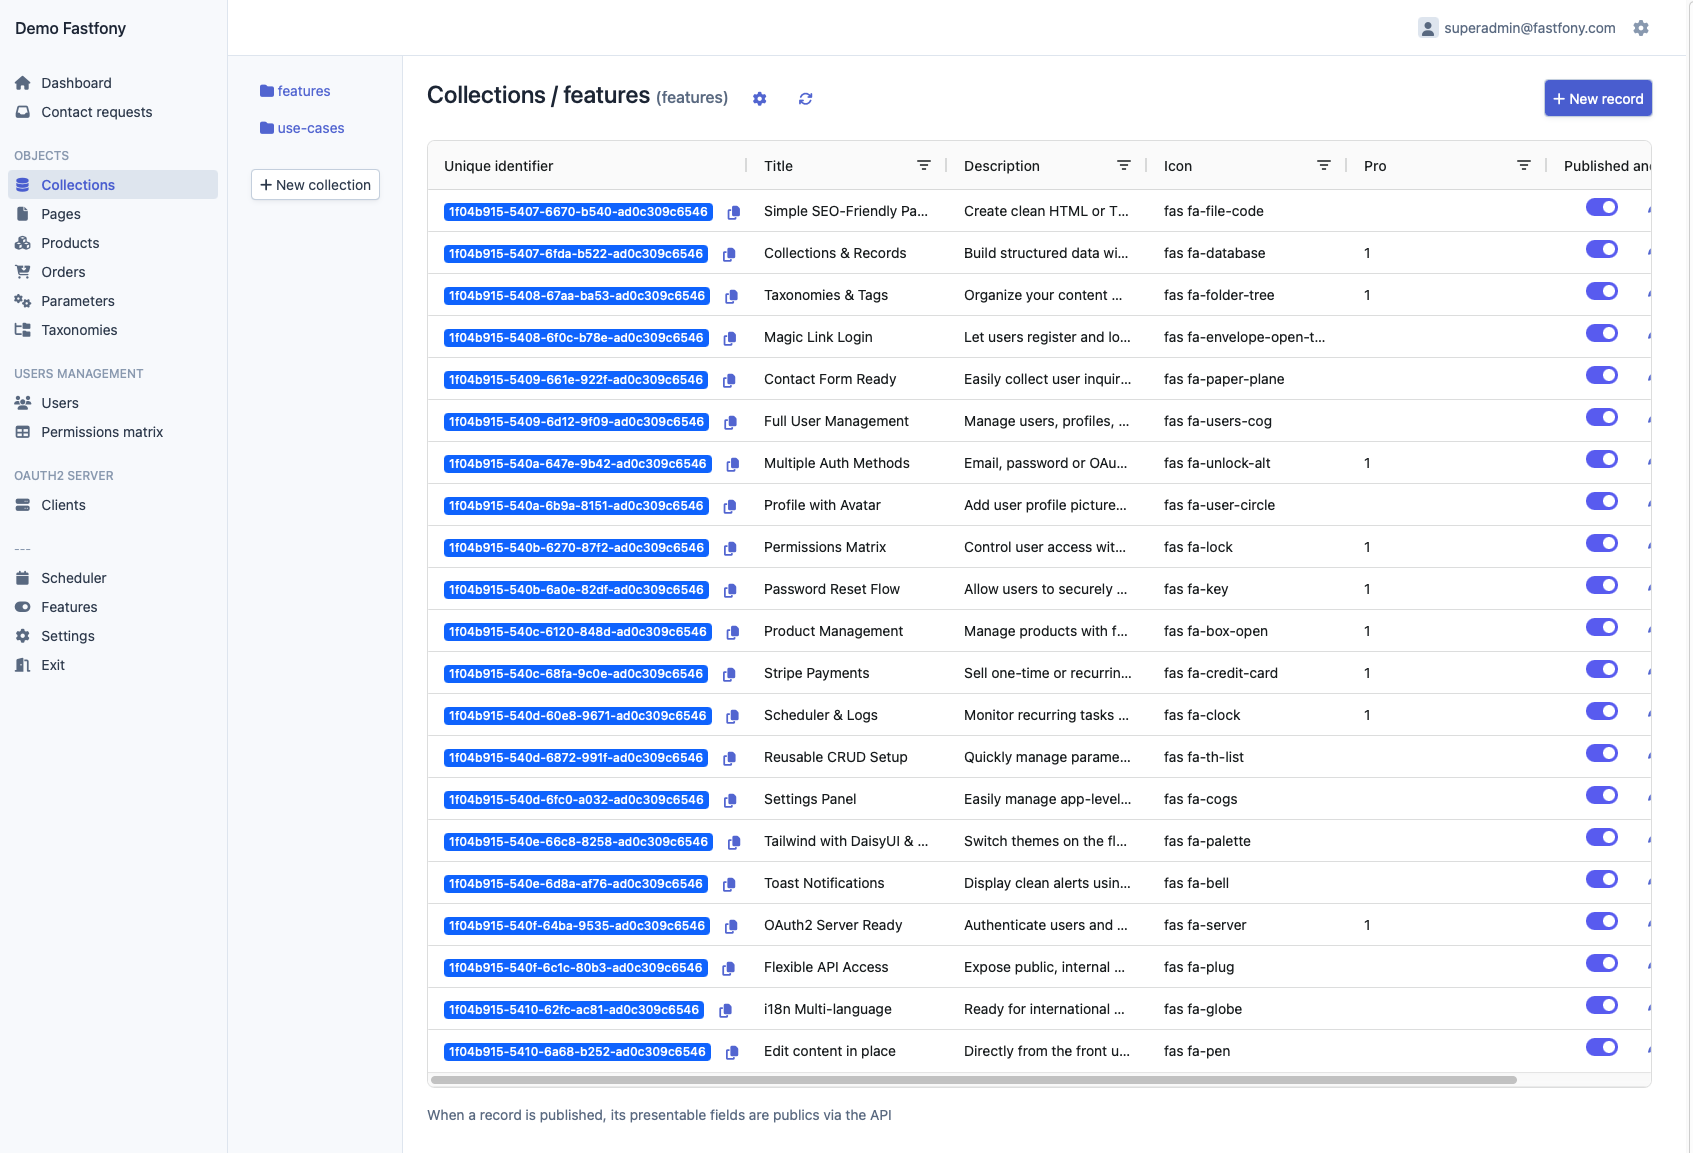Go to Contact requests
Image resolution: width=1693 pixels, height=1153 pixels.
(x=113, y=112)
